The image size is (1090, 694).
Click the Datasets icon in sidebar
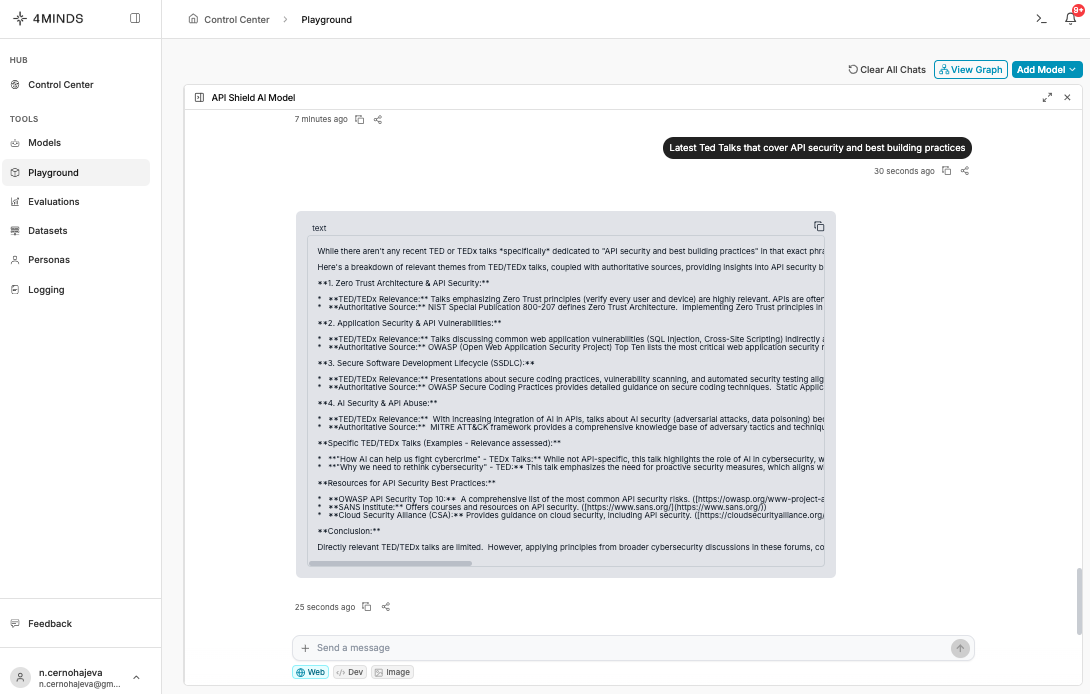pyautogui.click(x=15, y=231)
